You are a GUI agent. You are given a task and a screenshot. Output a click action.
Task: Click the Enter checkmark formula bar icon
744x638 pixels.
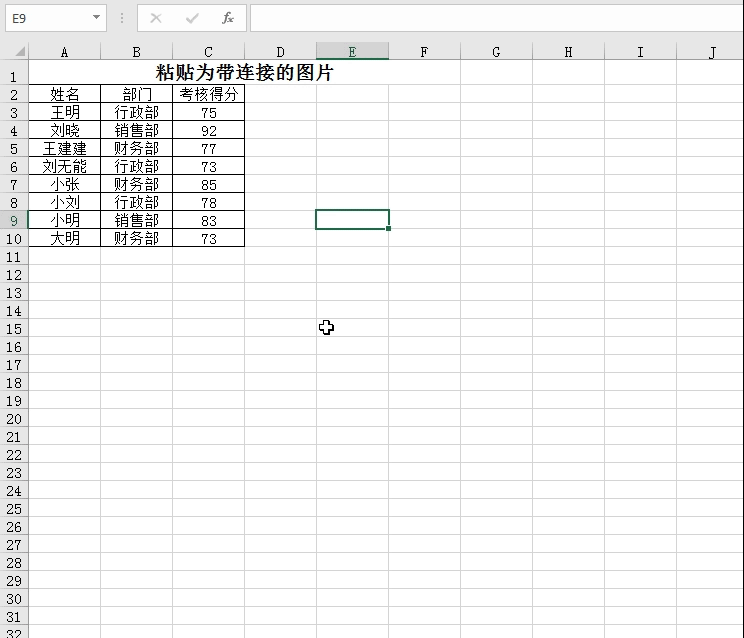[192, 18]
